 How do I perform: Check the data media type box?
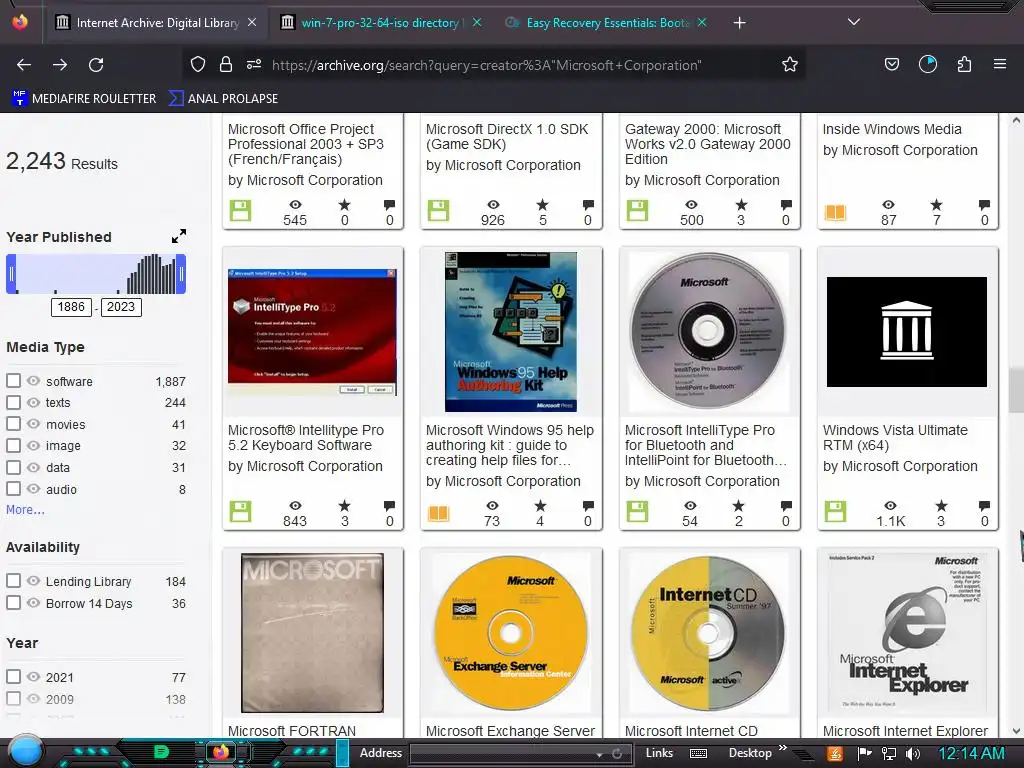pos(13,467)
